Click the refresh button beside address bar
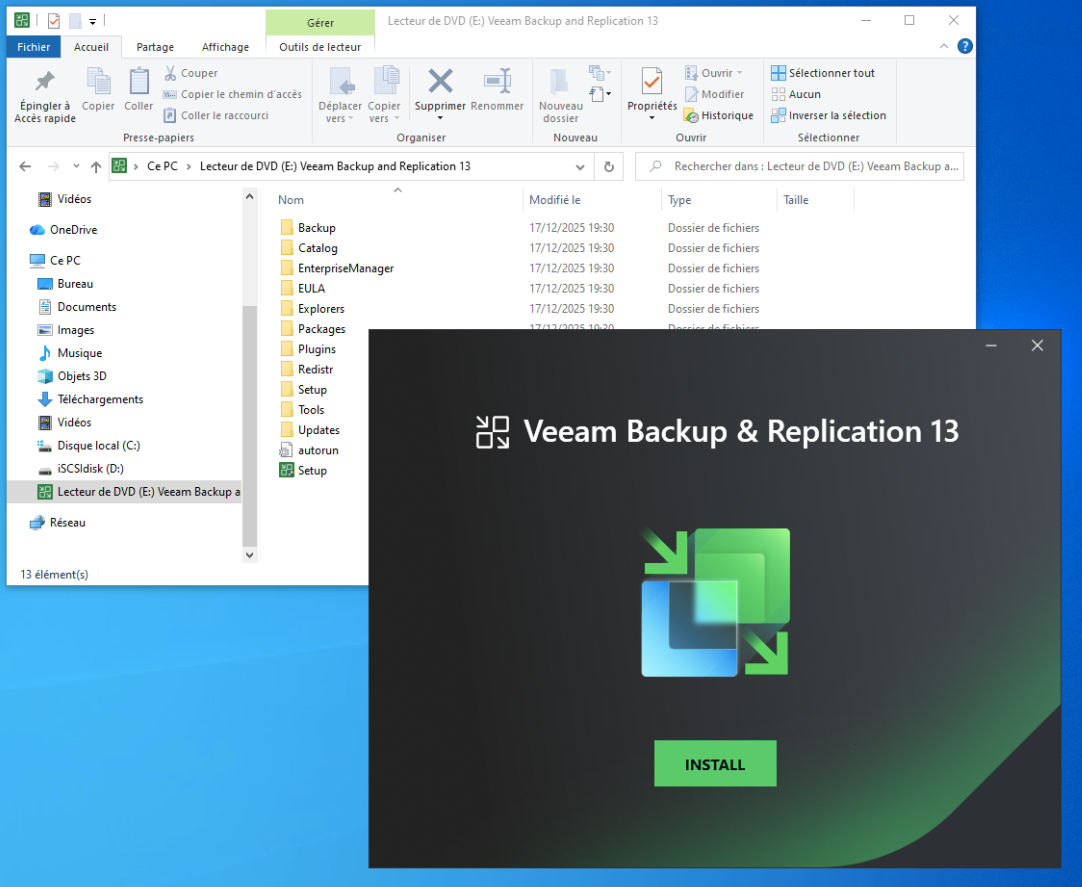Viewport: 1082px width, 887px height. click(608, 167)
